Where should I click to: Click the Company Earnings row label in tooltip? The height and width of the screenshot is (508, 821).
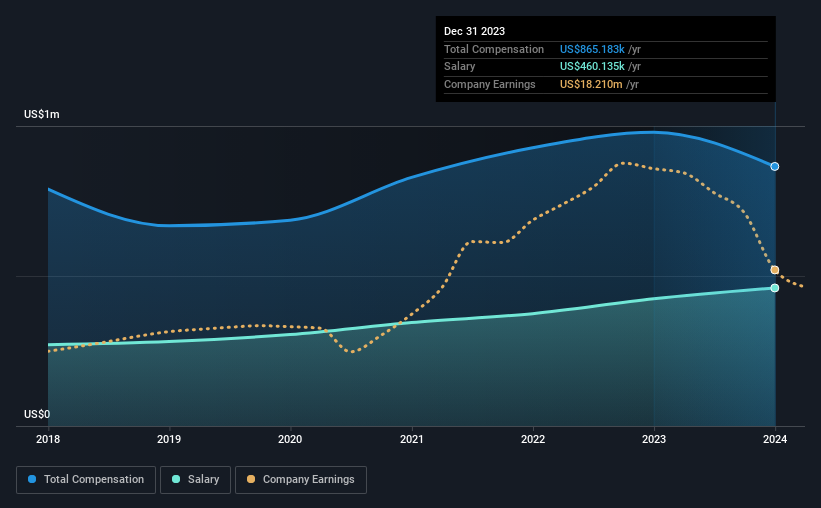[x=490, y=84]
